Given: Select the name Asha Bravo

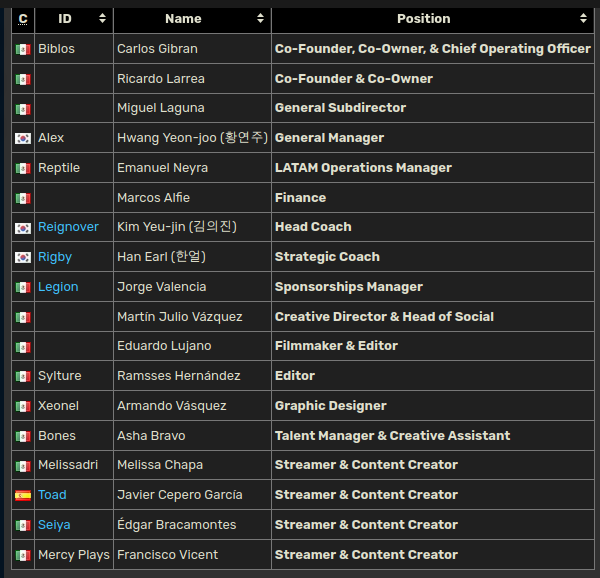Looking at the screenshot, I should point(151,436).
